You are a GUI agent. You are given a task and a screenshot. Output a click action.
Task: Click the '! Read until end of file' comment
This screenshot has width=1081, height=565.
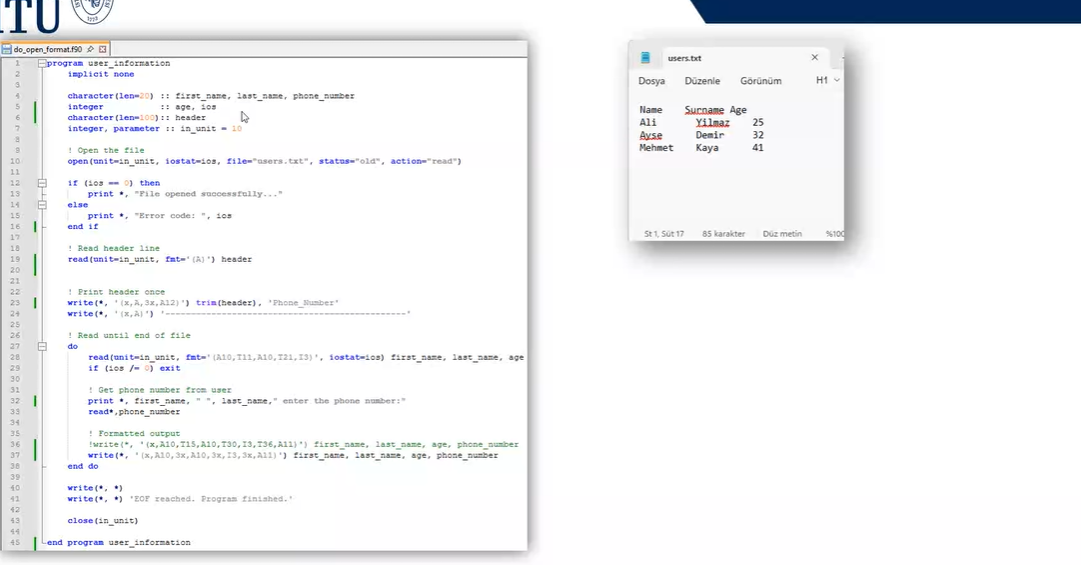point(129,336)
